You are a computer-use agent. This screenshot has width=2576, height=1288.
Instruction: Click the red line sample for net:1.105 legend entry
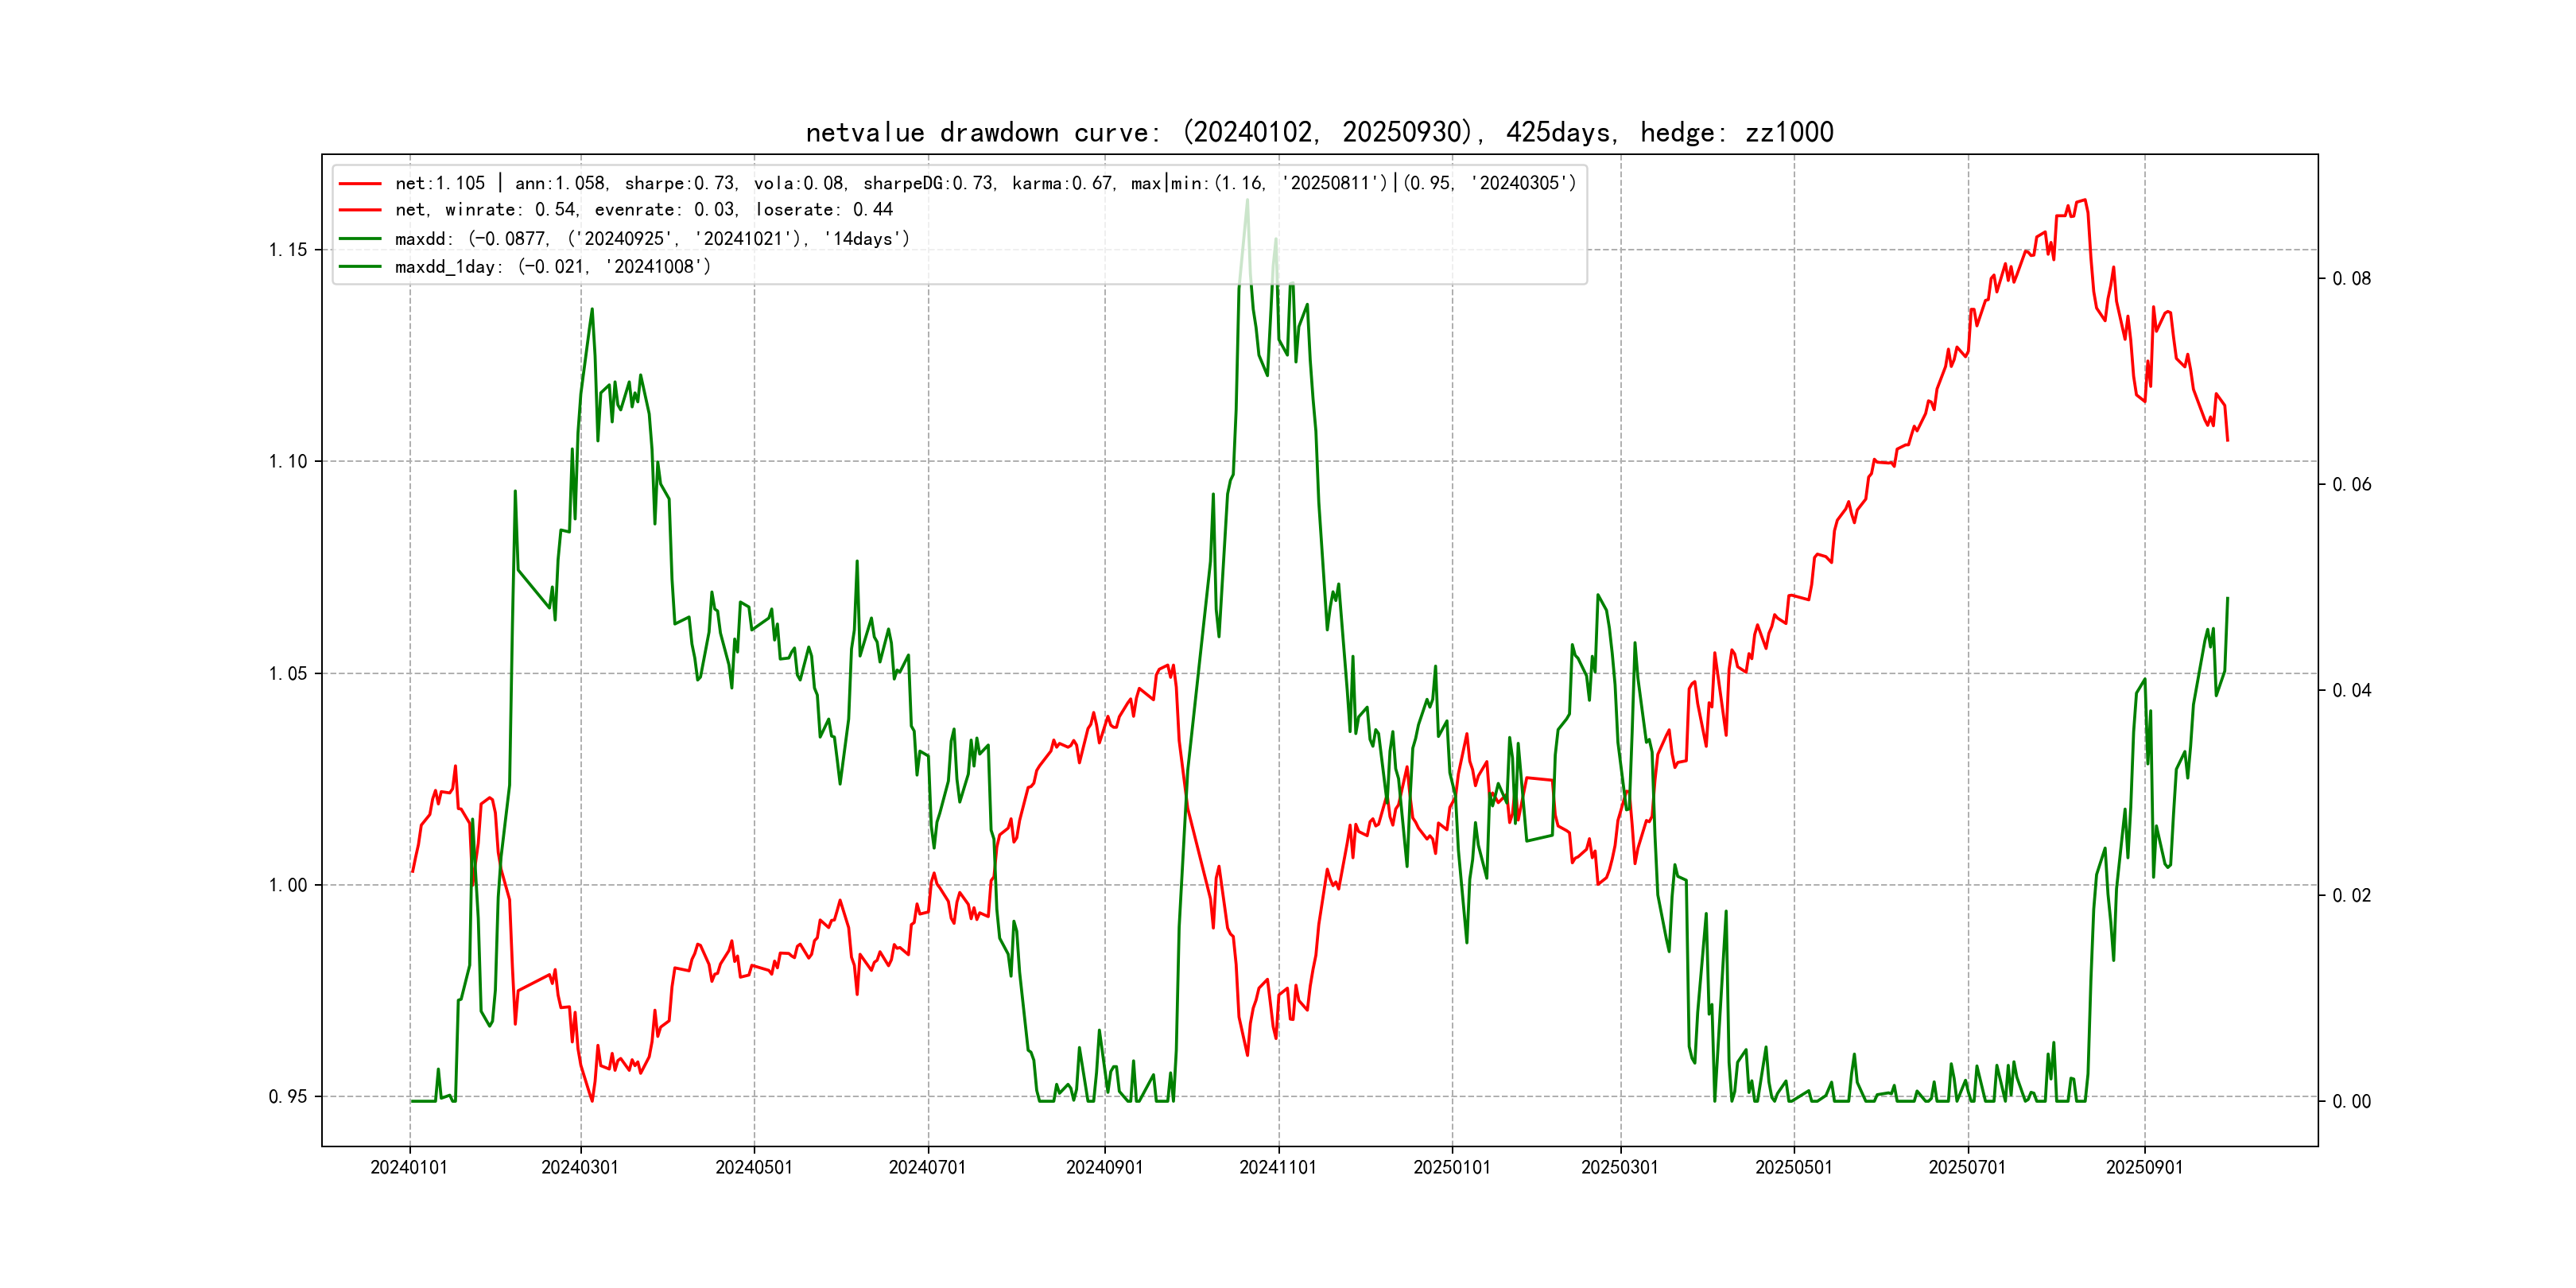tap(360, 184)
